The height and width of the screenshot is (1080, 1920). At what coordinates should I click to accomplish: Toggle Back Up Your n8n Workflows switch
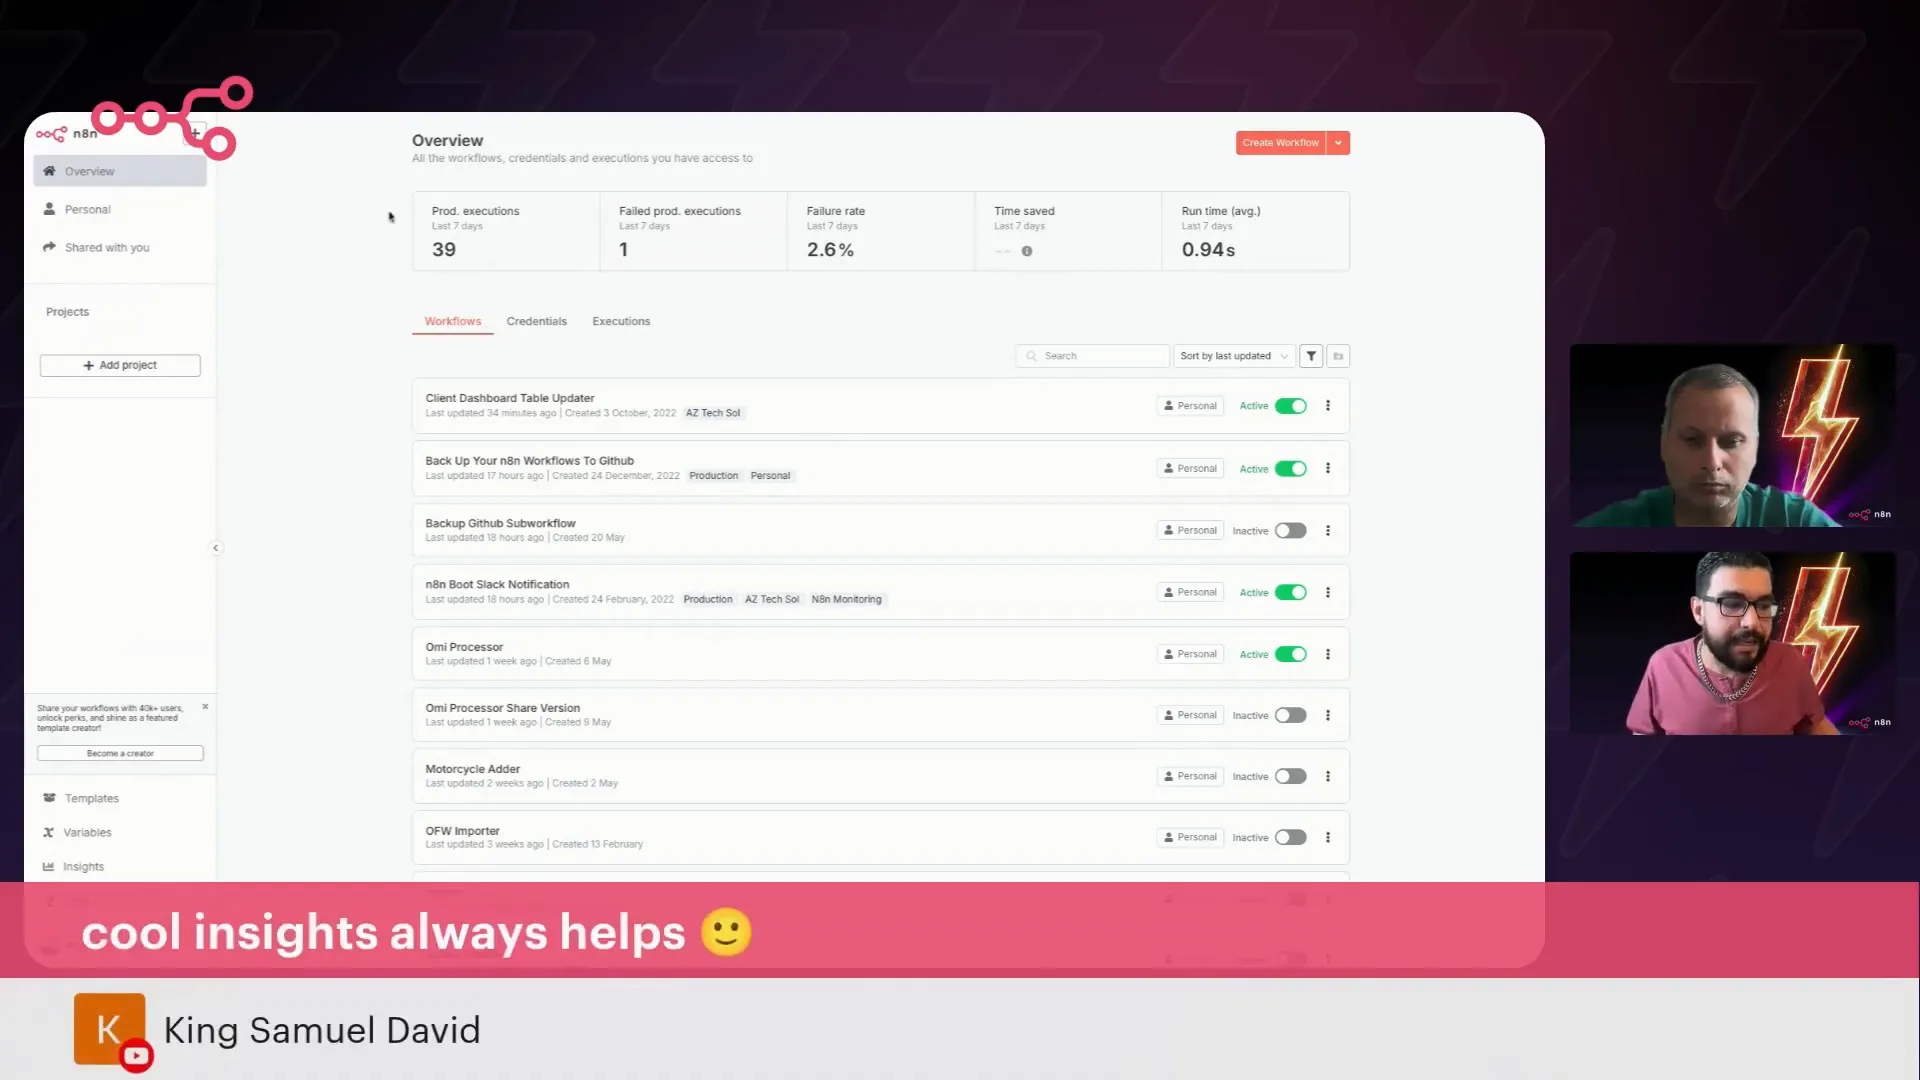(1291, 469)
